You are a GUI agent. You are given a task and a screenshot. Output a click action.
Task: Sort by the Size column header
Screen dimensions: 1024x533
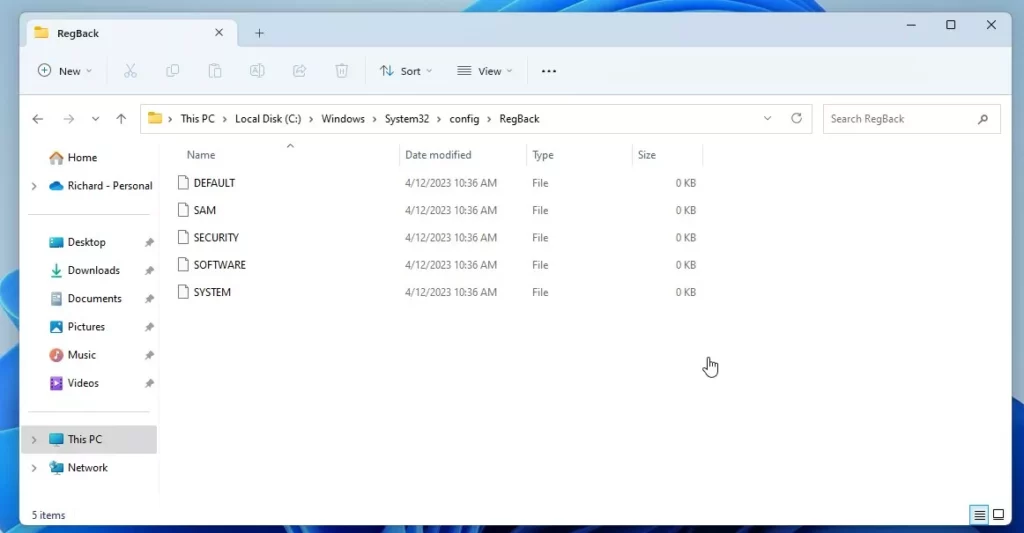647,155
